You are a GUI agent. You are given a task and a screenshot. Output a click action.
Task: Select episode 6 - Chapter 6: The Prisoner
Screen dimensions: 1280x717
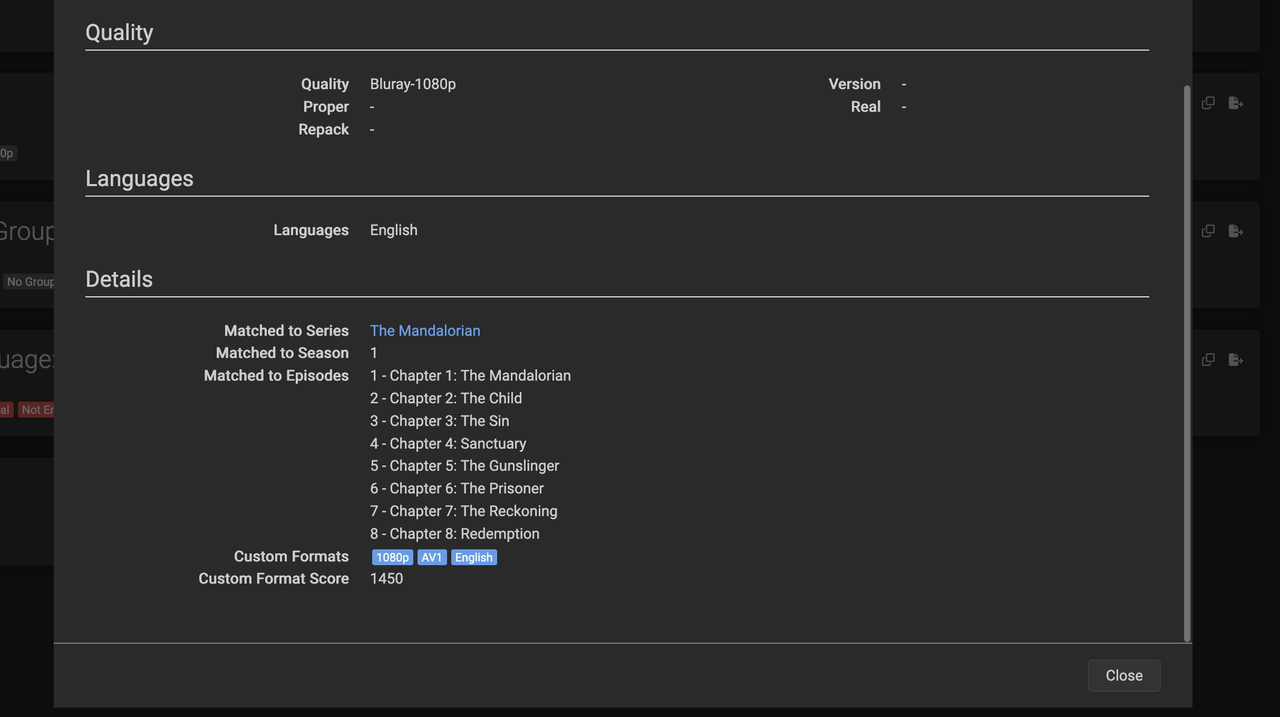457,488
